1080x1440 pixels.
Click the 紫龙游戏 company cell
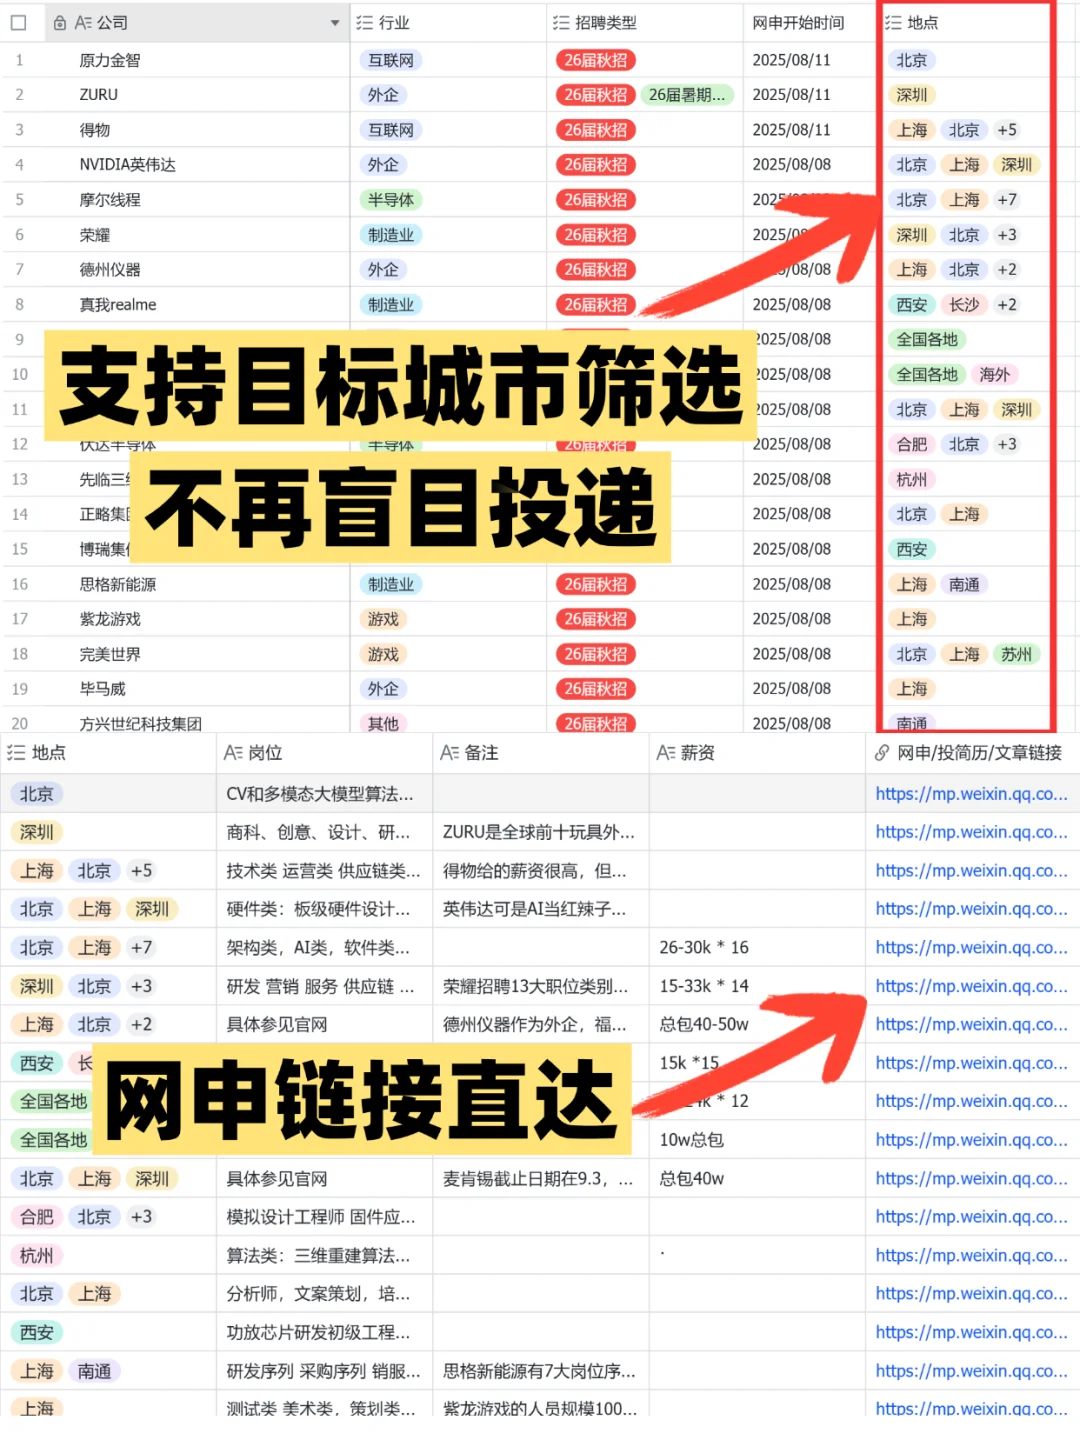[110, 619]
